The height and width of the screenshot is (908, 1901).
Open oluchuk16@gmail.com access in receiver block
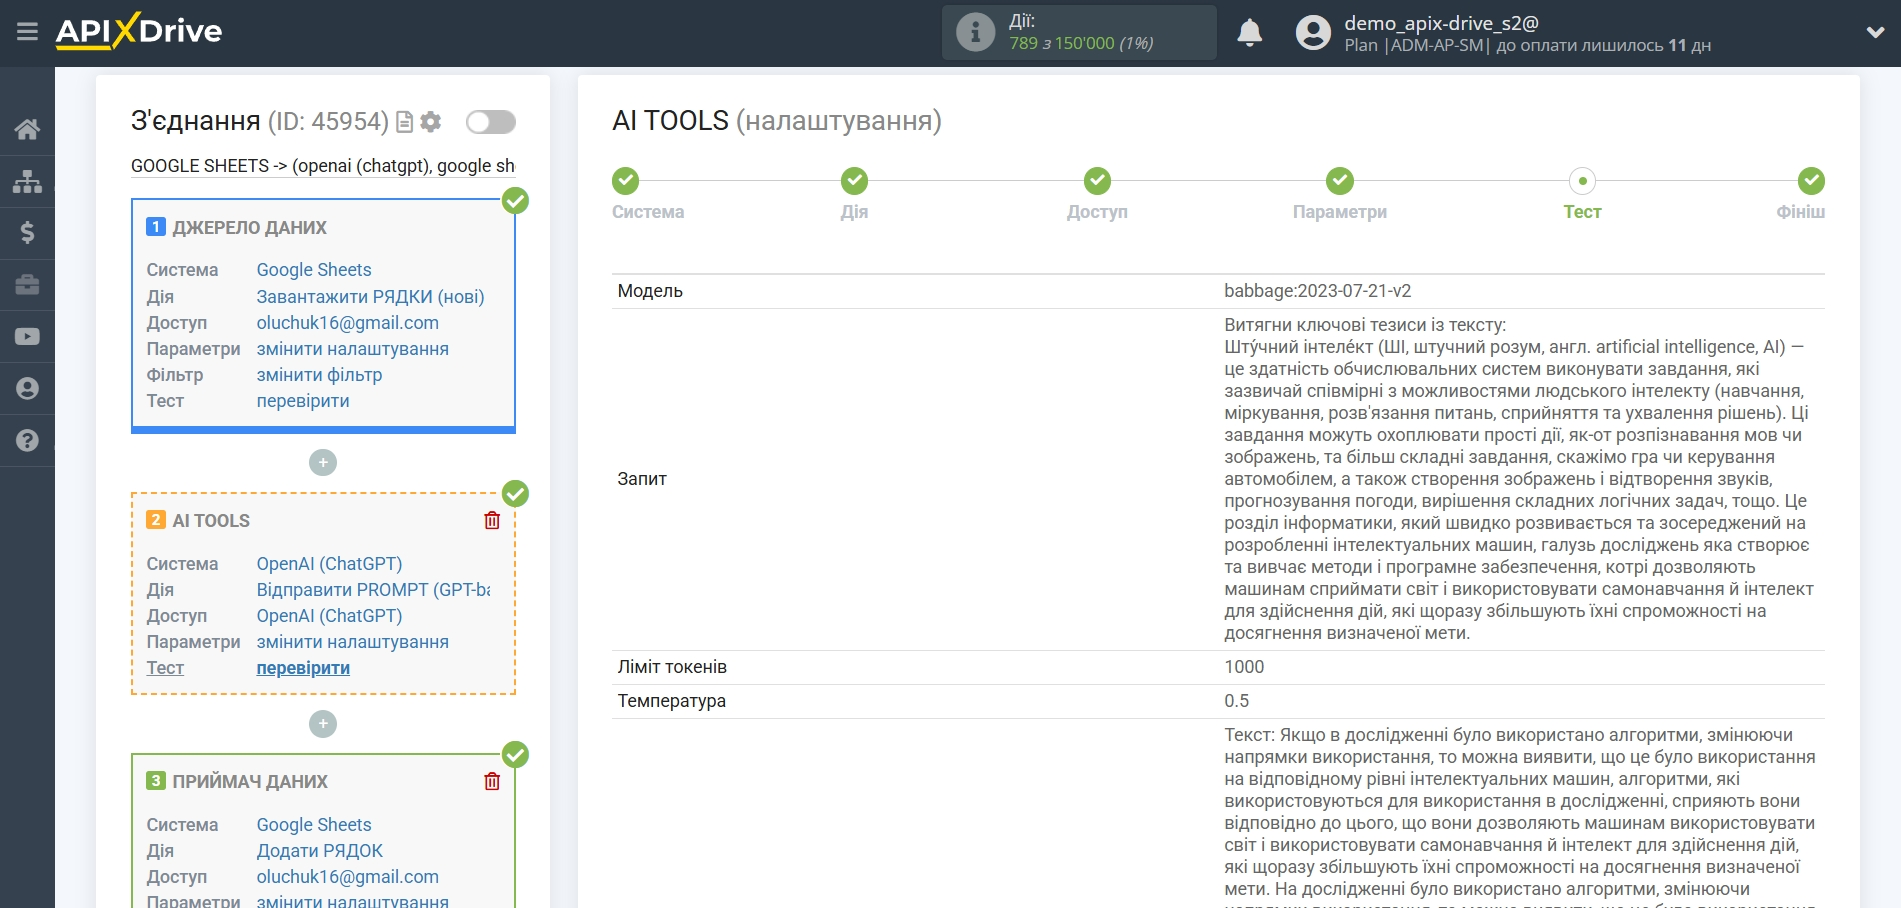(x=348, y=877)
